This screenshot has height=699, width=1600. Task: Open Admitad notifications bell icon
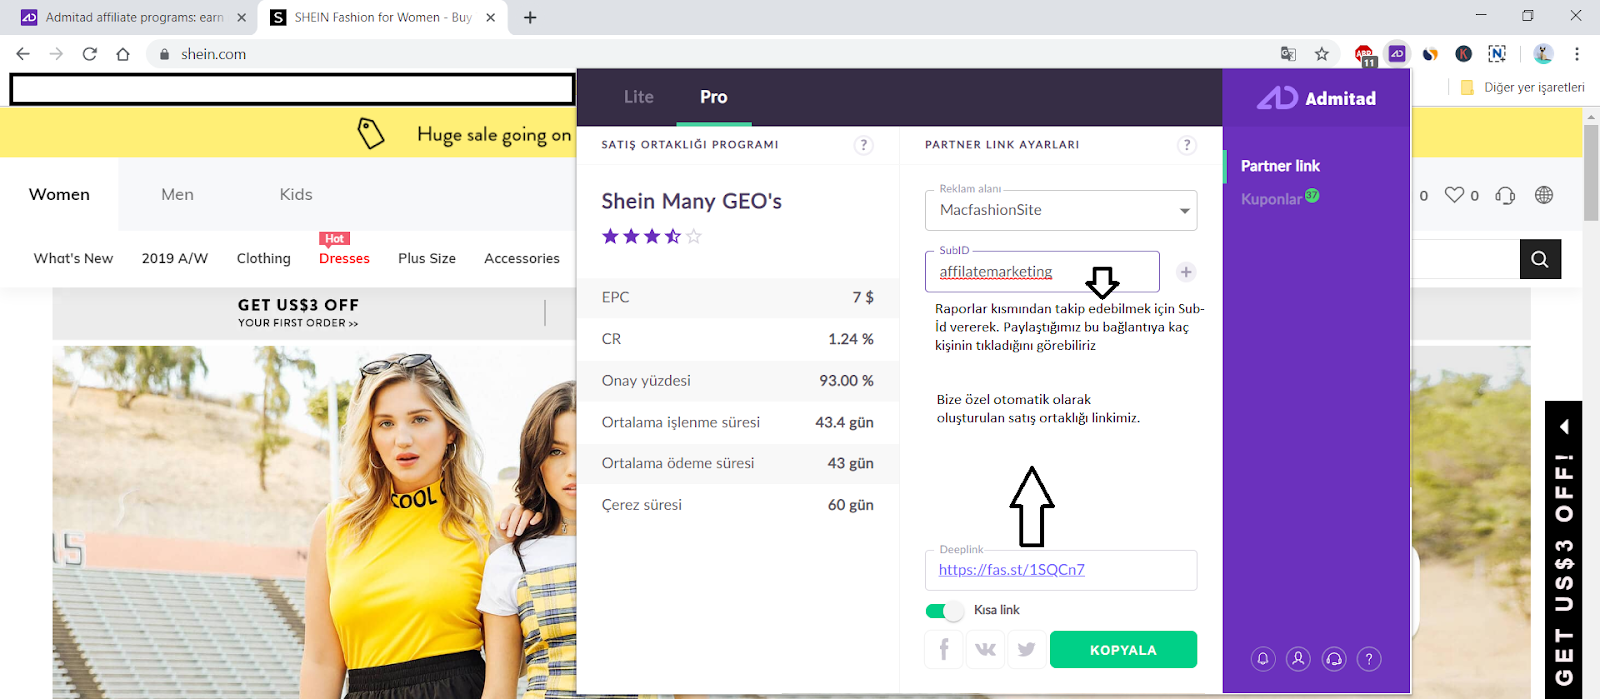coord(1263,659)
